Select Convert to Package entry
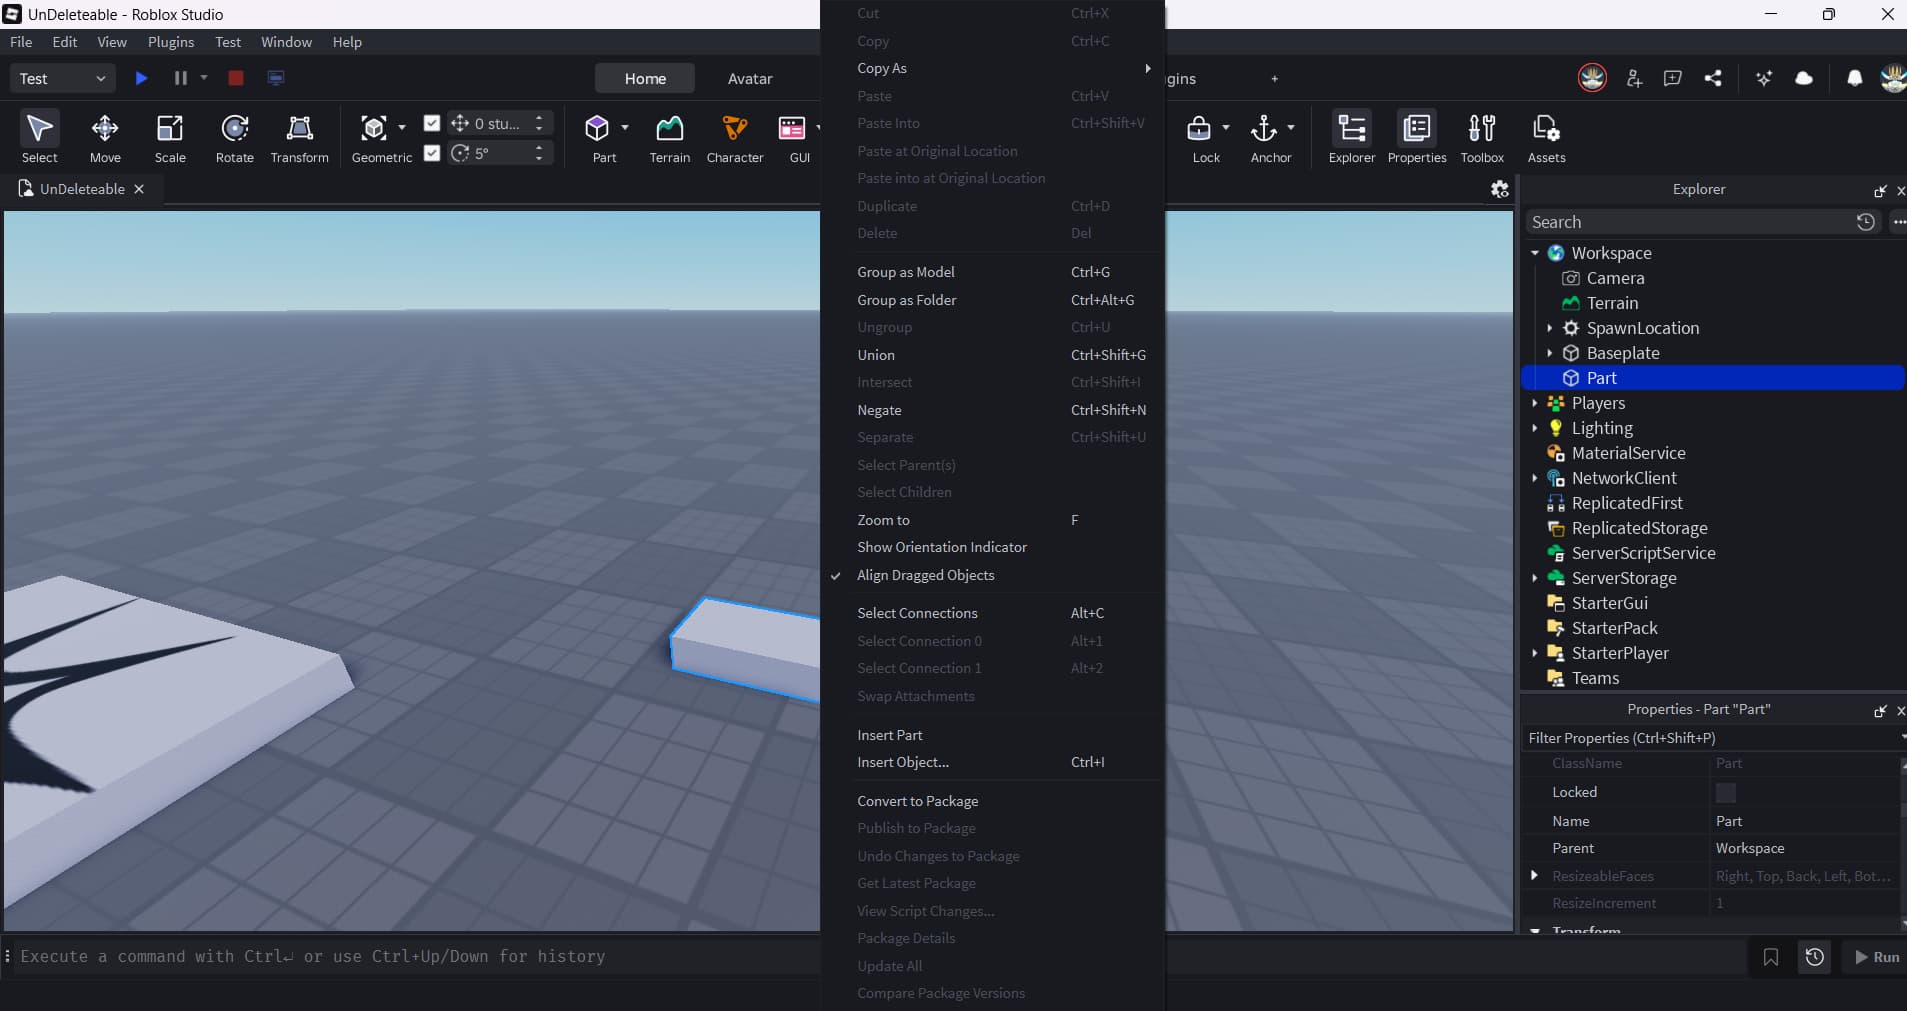 click(x=917, y=801)
